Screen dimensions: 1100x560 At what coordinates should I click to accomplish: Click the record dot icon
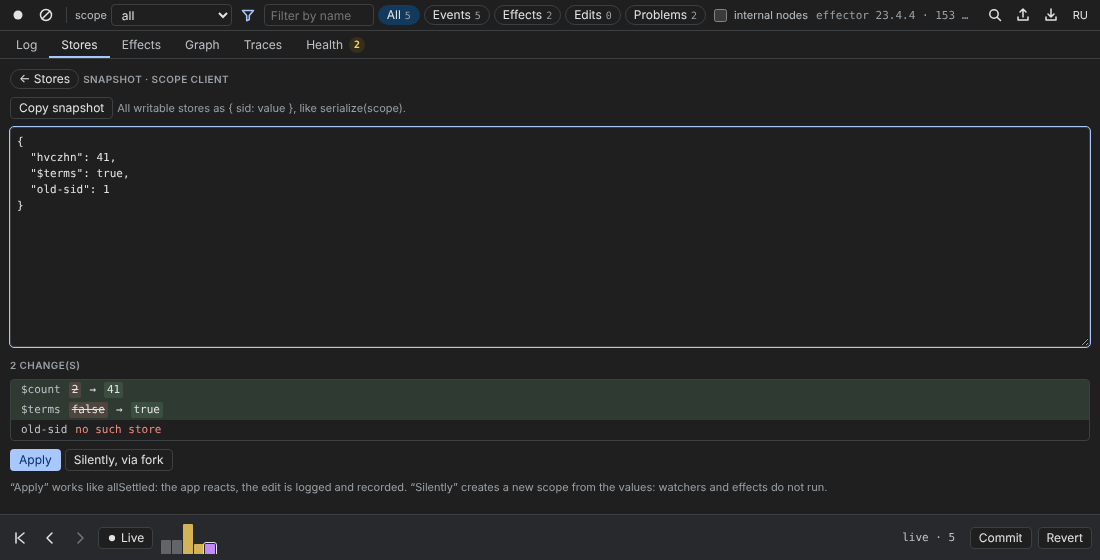[18, 15]
